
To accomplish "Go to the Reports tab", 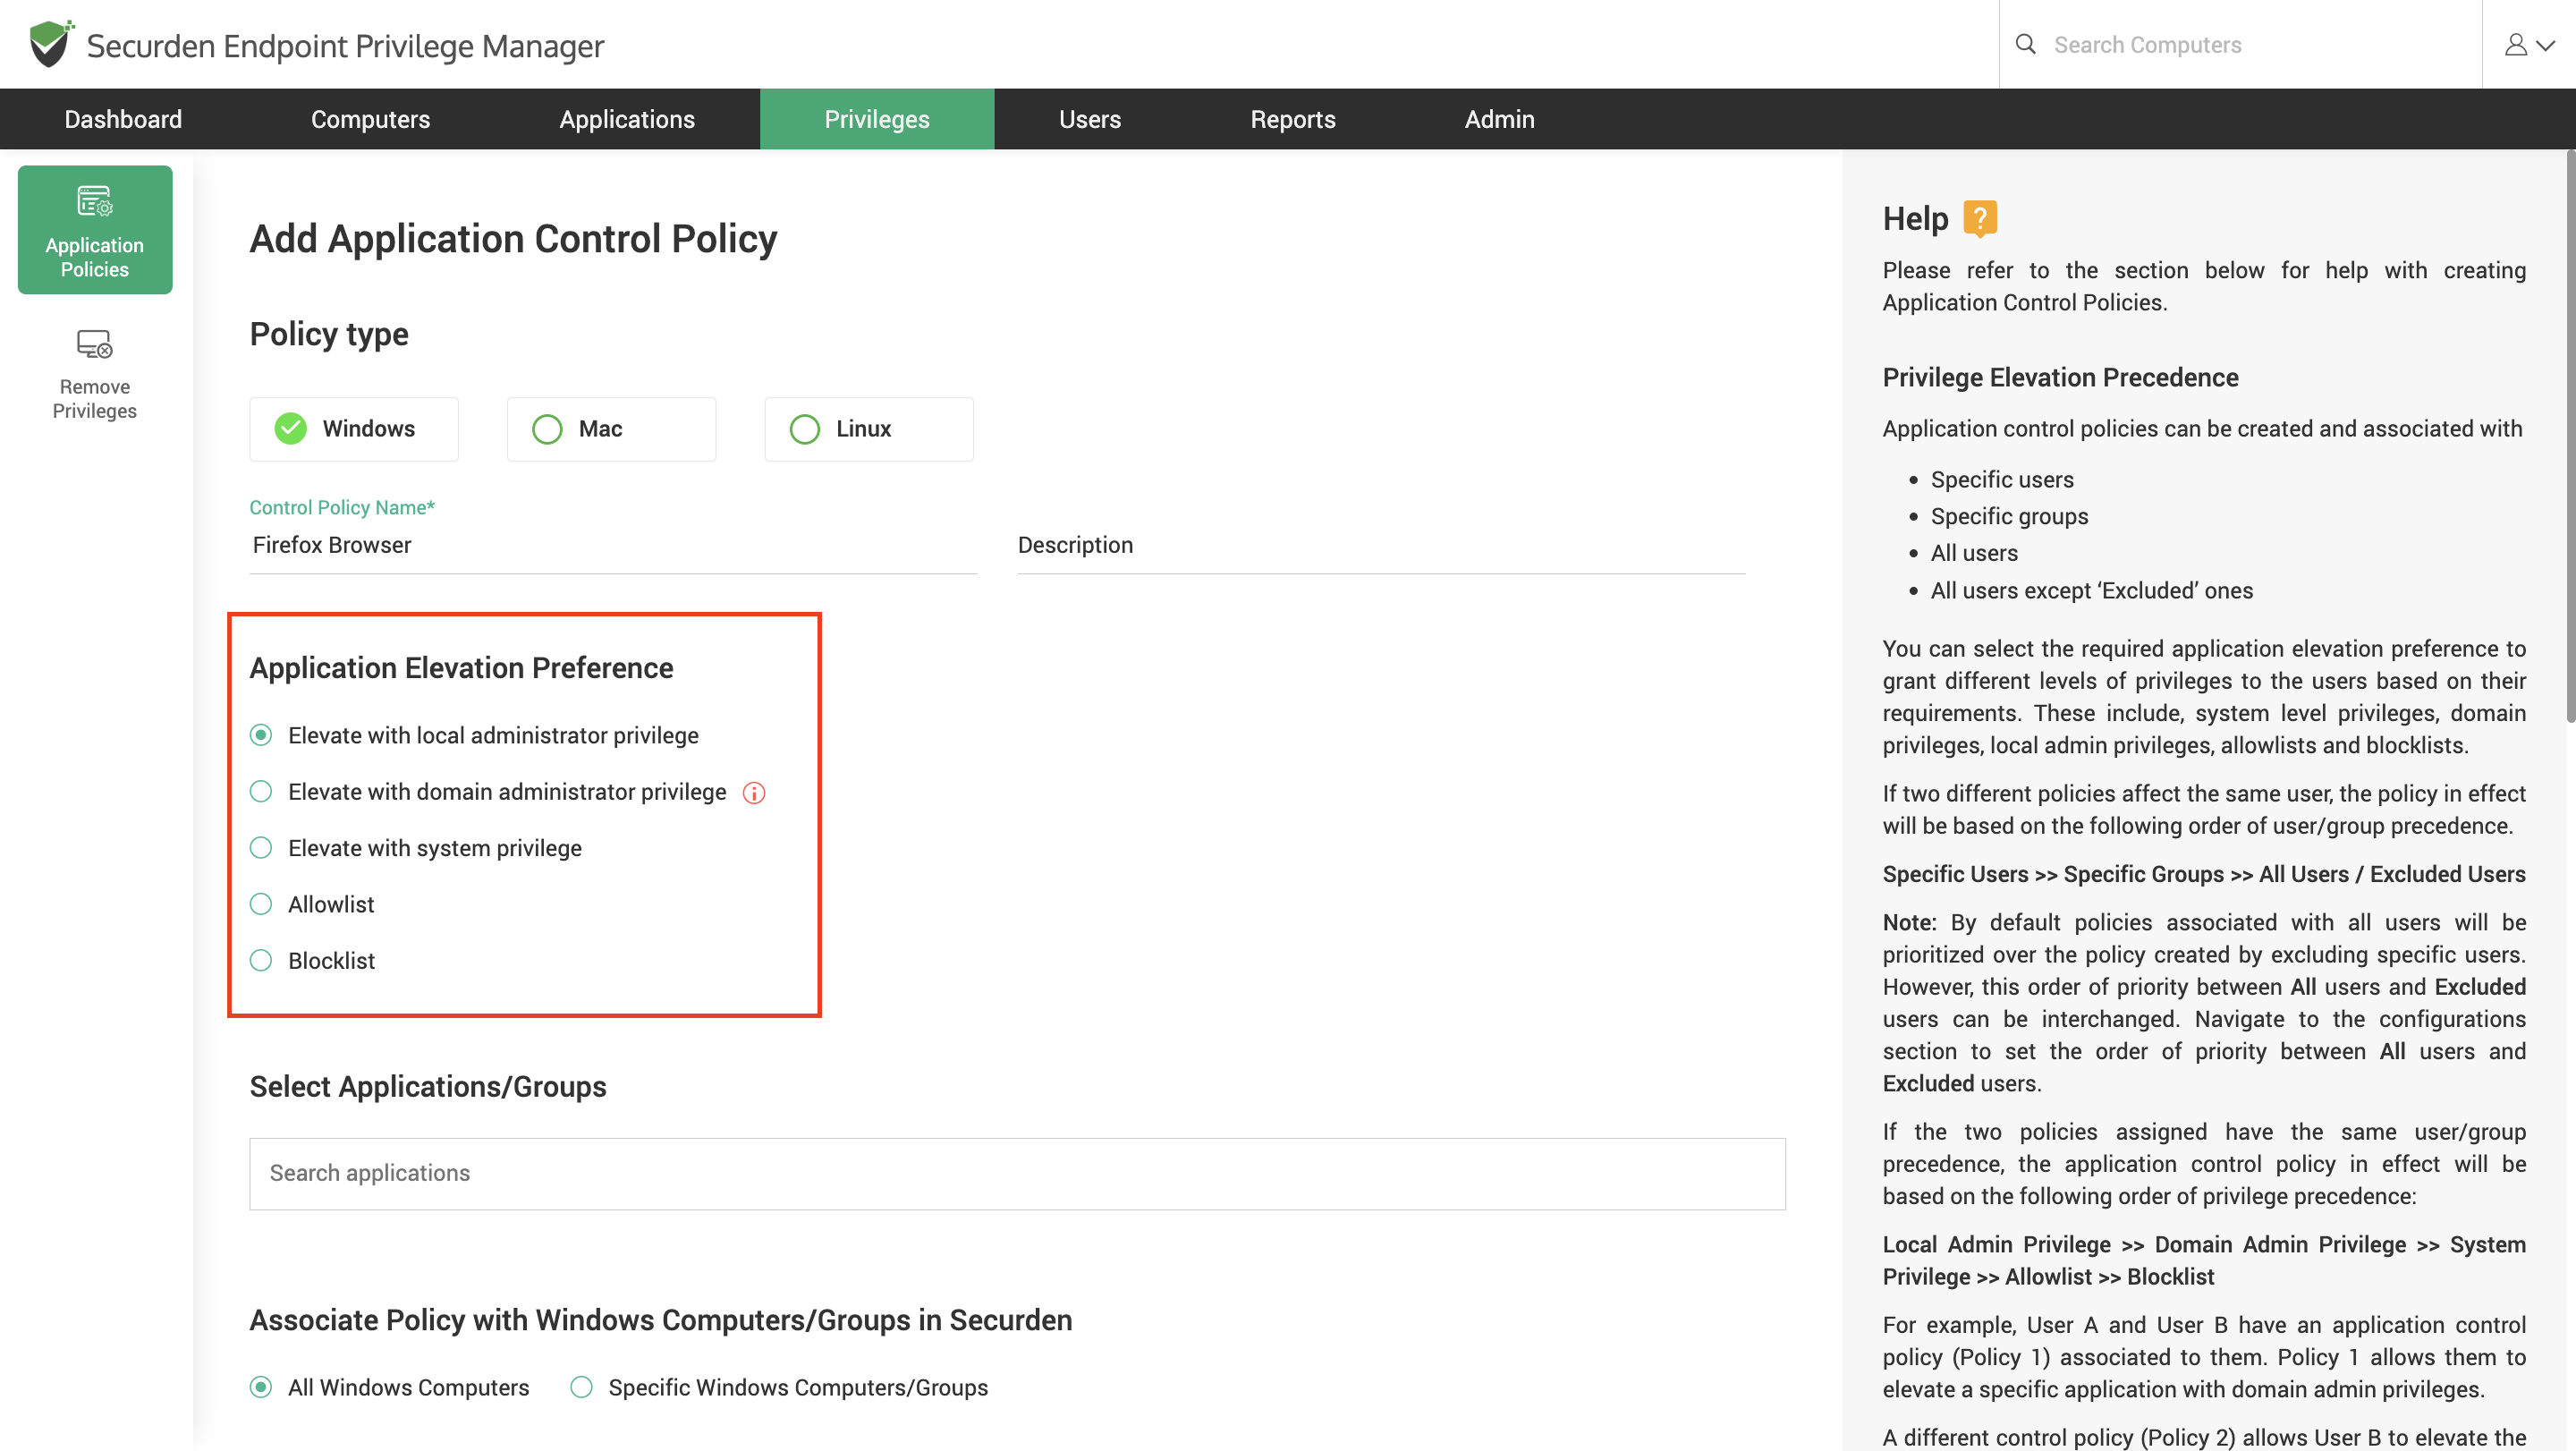I will 1293,119.
